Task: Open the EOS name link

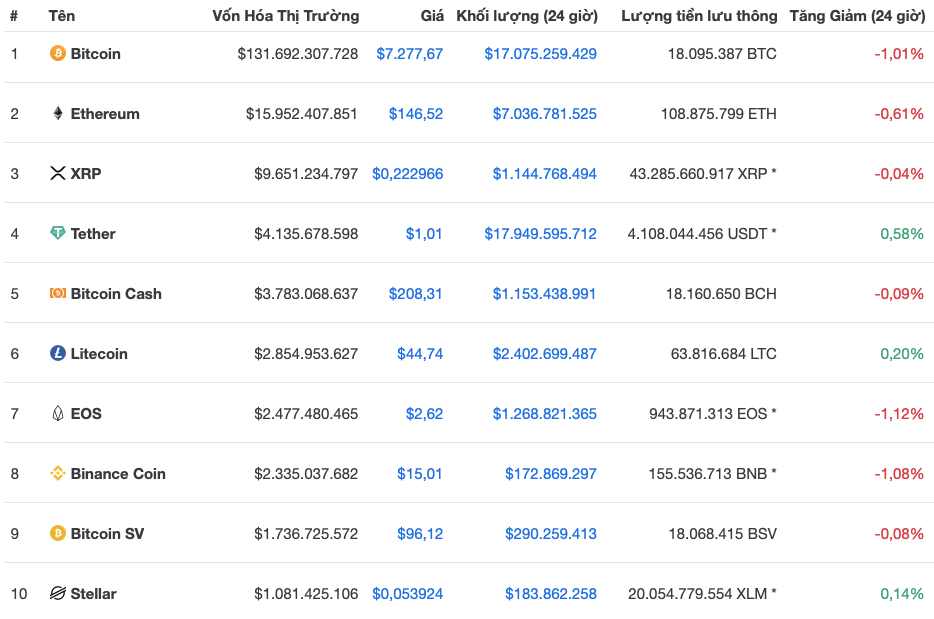Action: 86,413
